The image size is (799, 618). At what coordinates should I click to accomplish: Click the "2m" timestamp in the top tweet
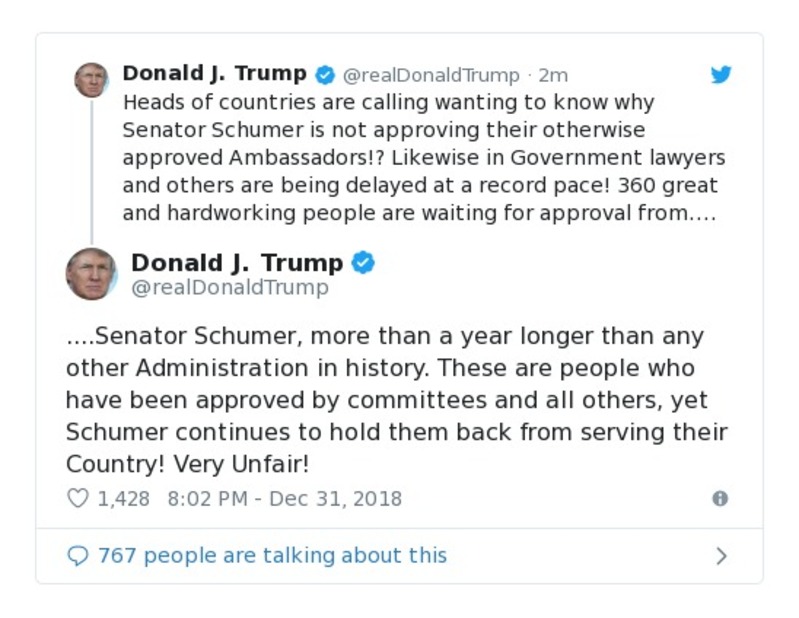click(553, 75)
